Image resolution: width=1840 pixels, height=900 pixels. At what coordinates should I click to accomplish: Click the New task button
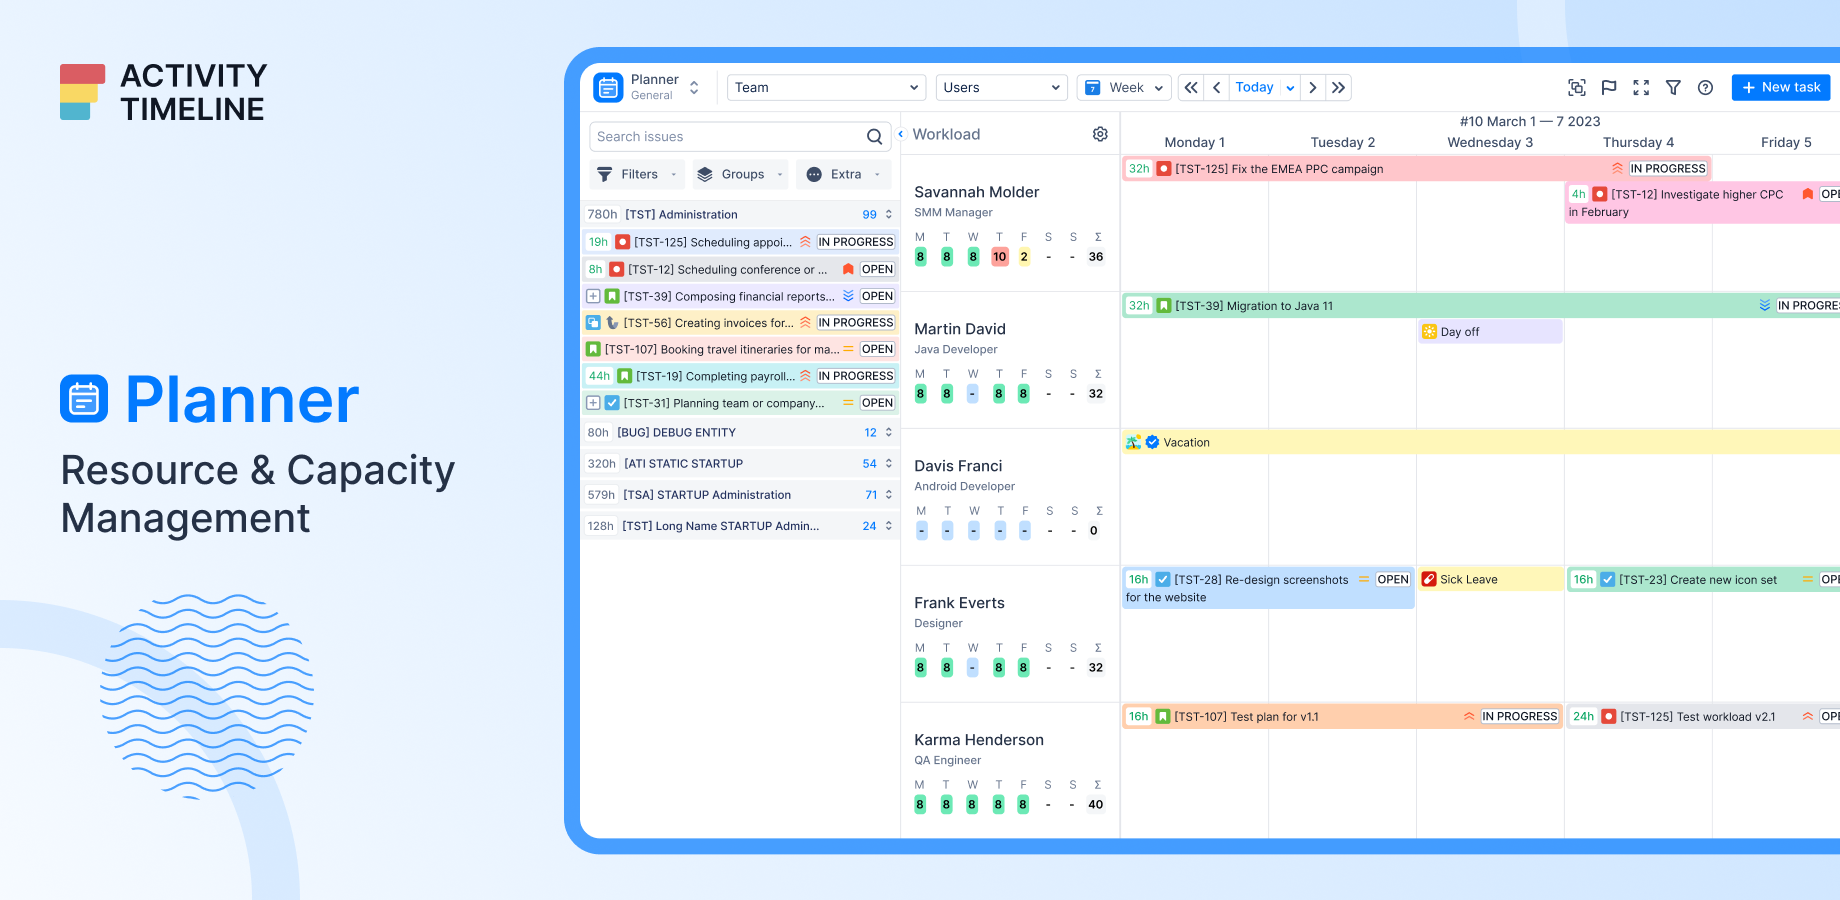(x=1781, y=88)
